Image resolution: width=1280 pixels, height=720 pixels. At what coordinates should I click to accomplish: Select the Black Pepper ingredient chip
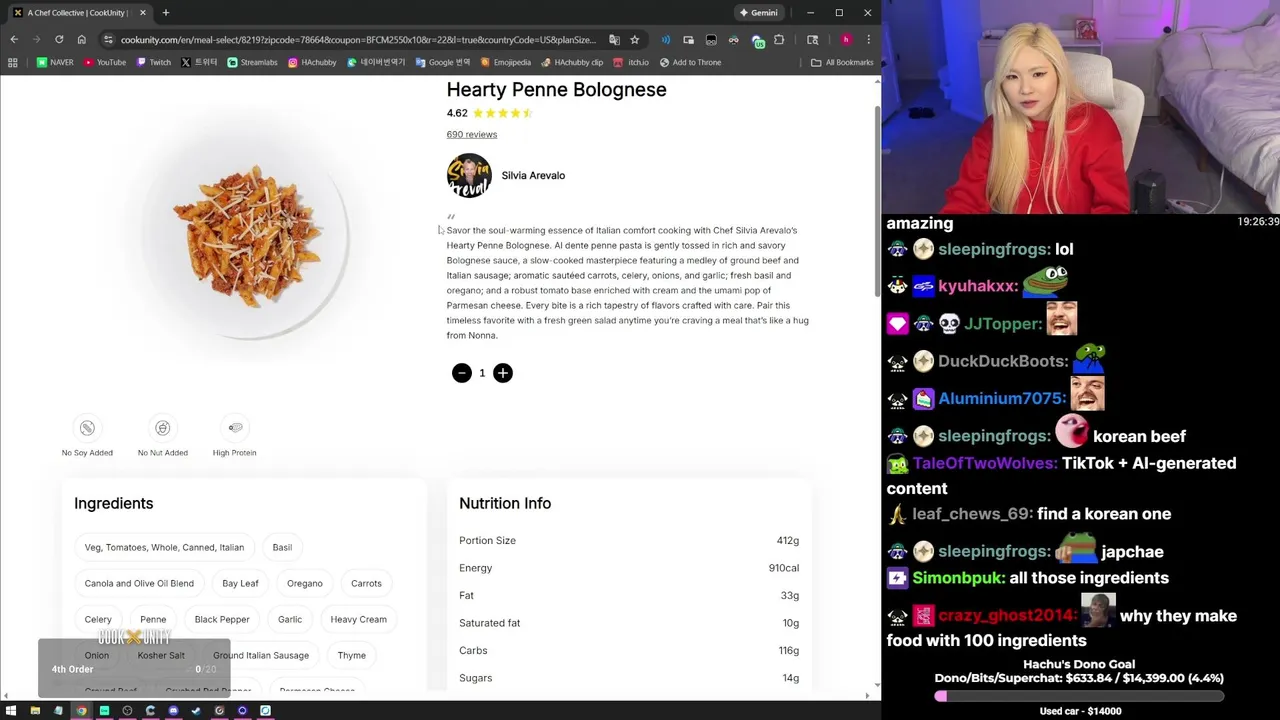coord(222,619)
